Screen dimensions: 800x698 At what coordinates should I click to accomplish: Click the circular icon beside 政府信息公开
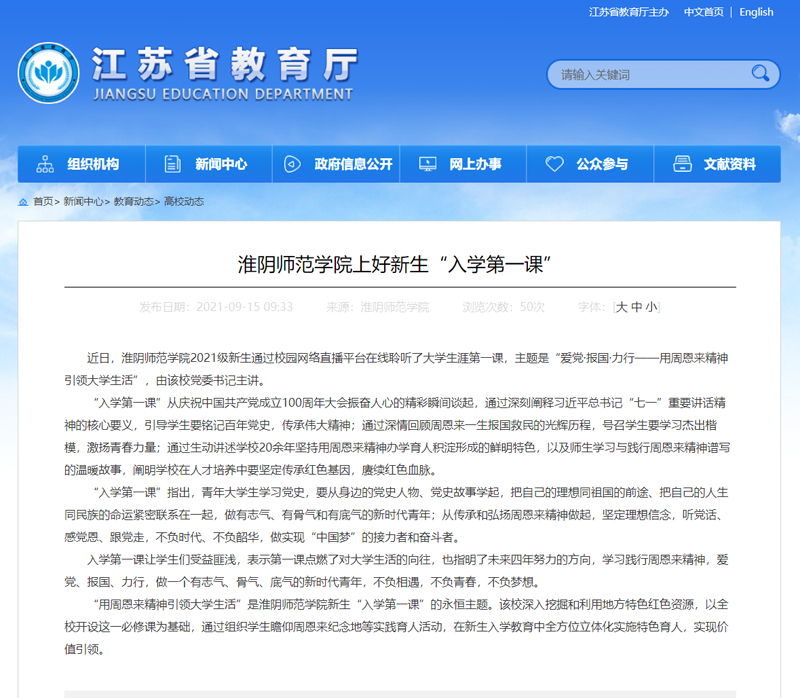coord(292,164)
